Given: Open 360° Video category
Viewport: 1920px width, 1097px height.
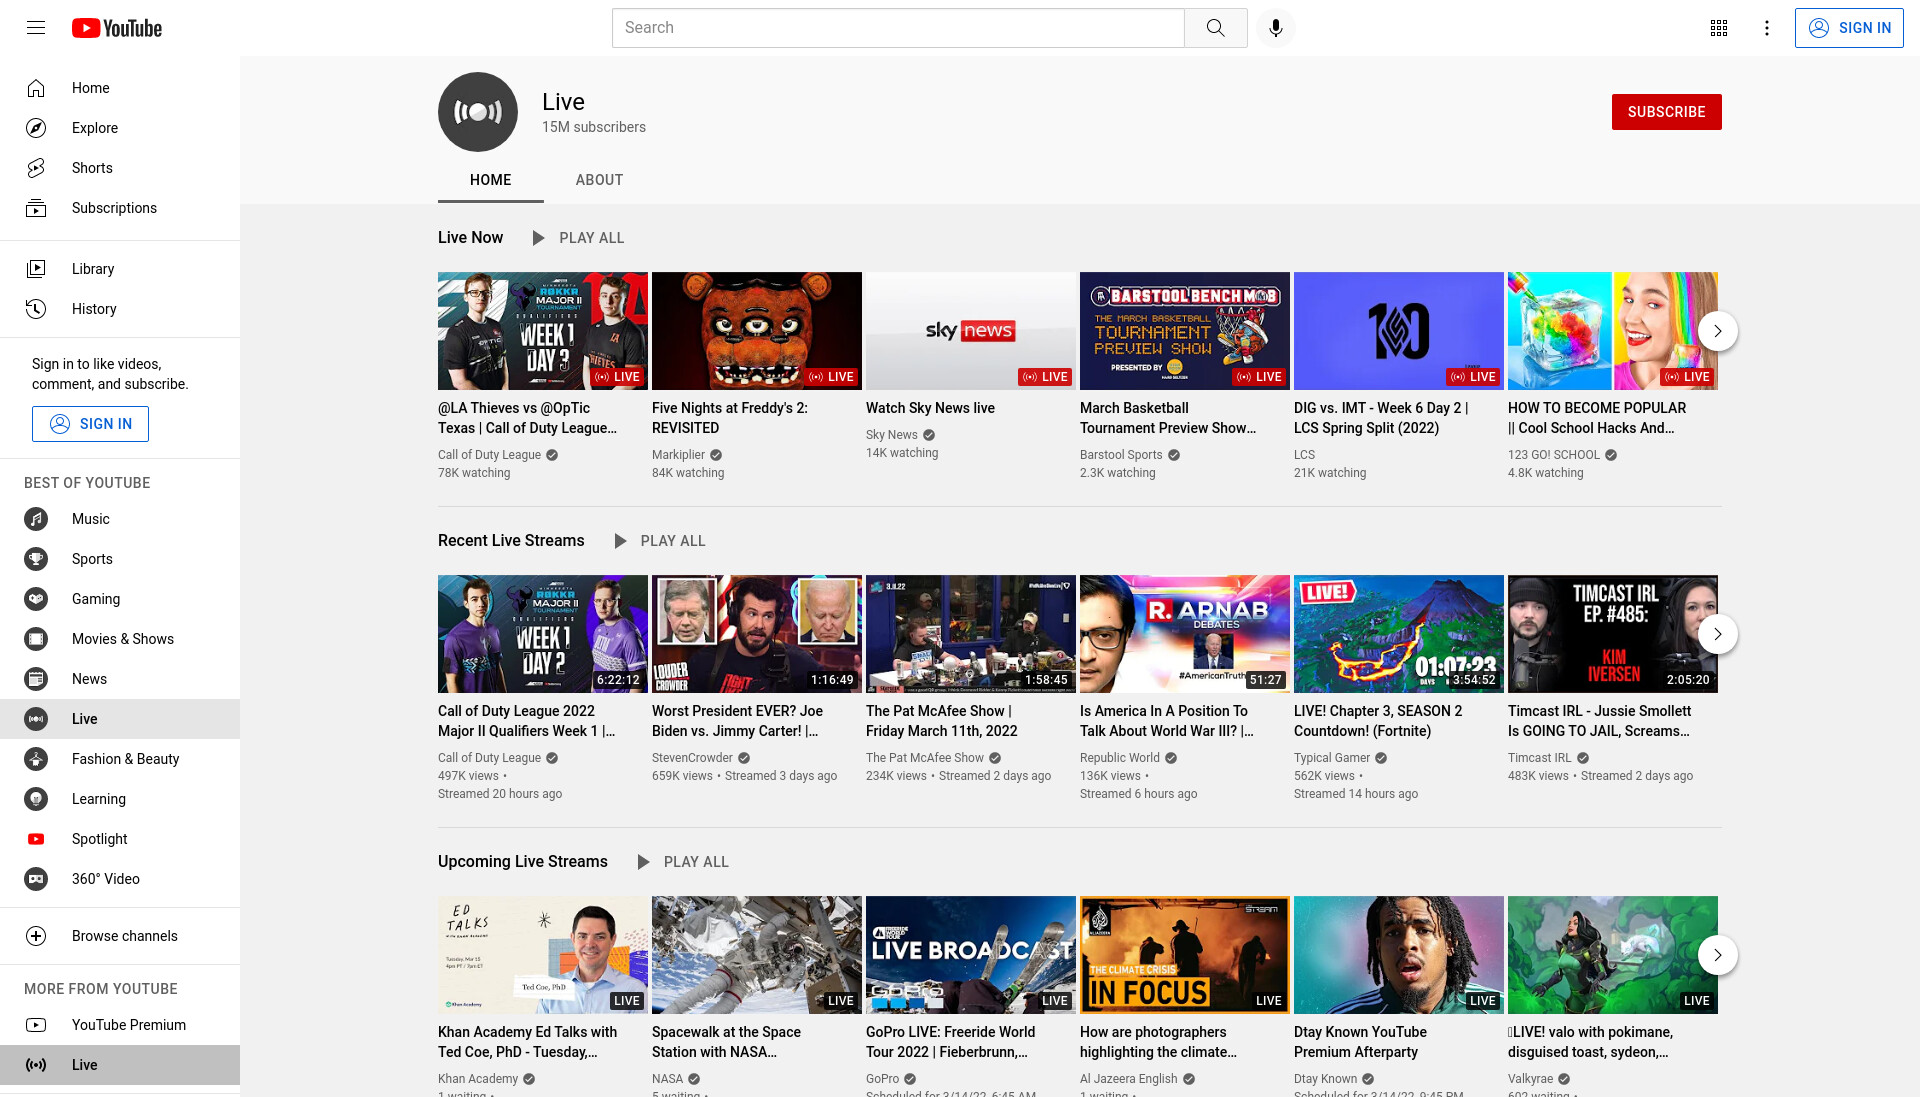Looking at the screenshot, I should (x=120, y=879).
